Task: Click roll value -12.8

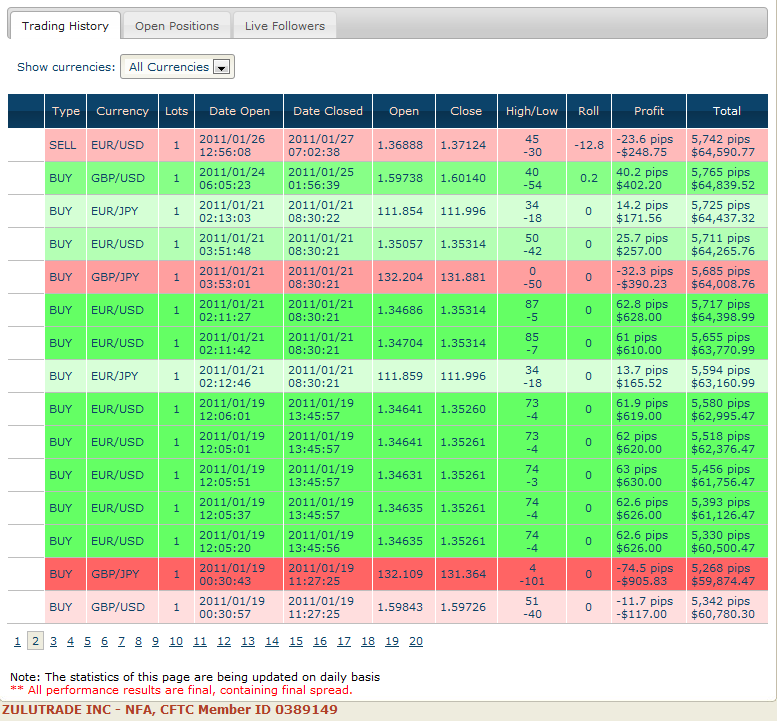Action: [x=589, y=145]
